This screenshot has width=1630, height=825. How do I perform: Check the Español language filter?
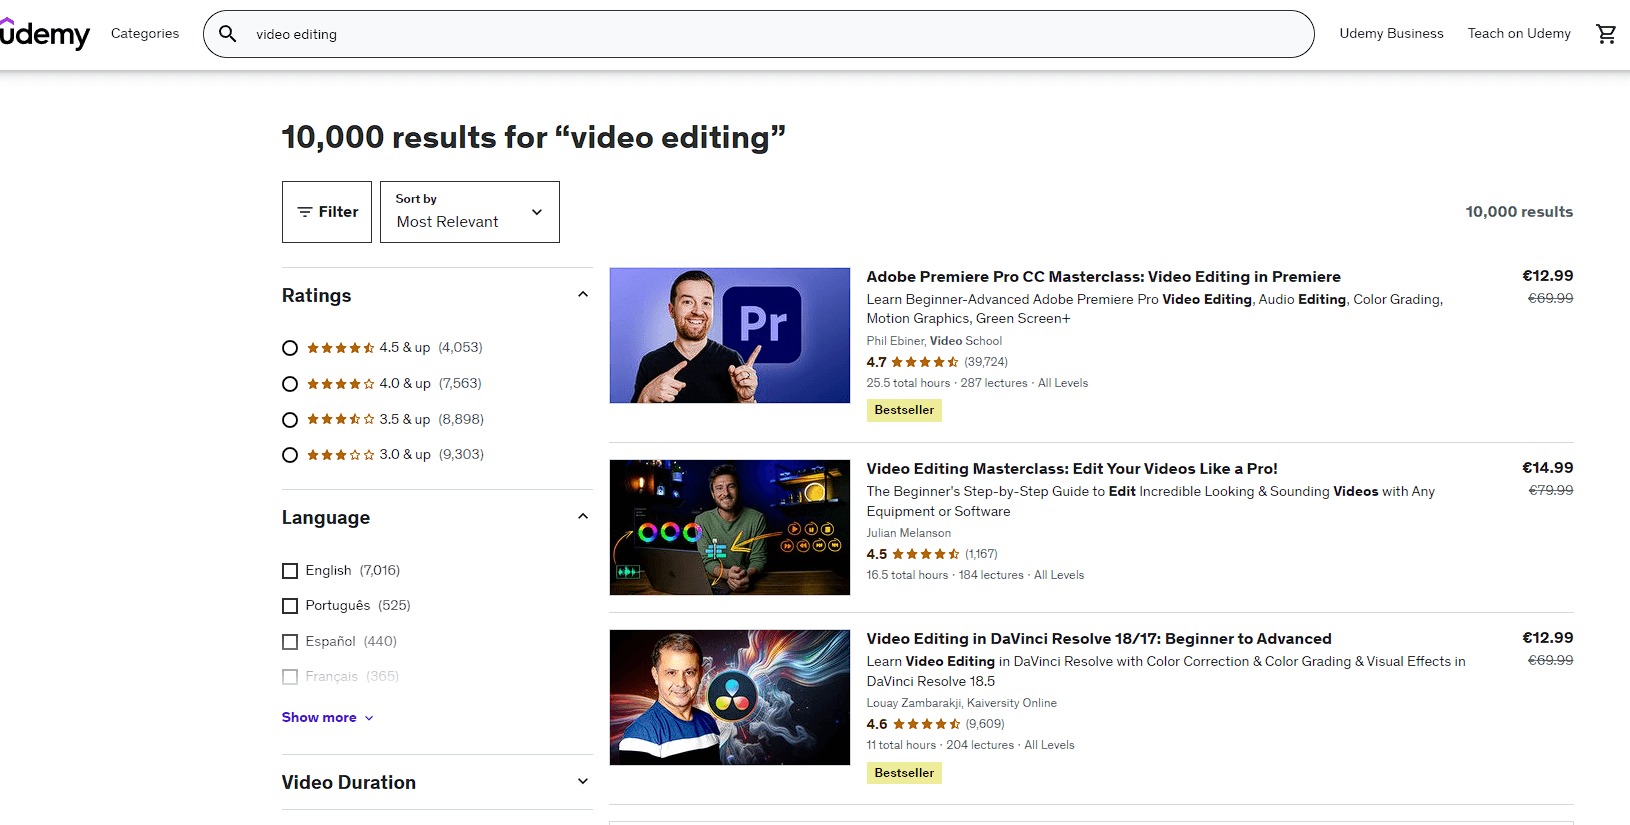[290, 642]
